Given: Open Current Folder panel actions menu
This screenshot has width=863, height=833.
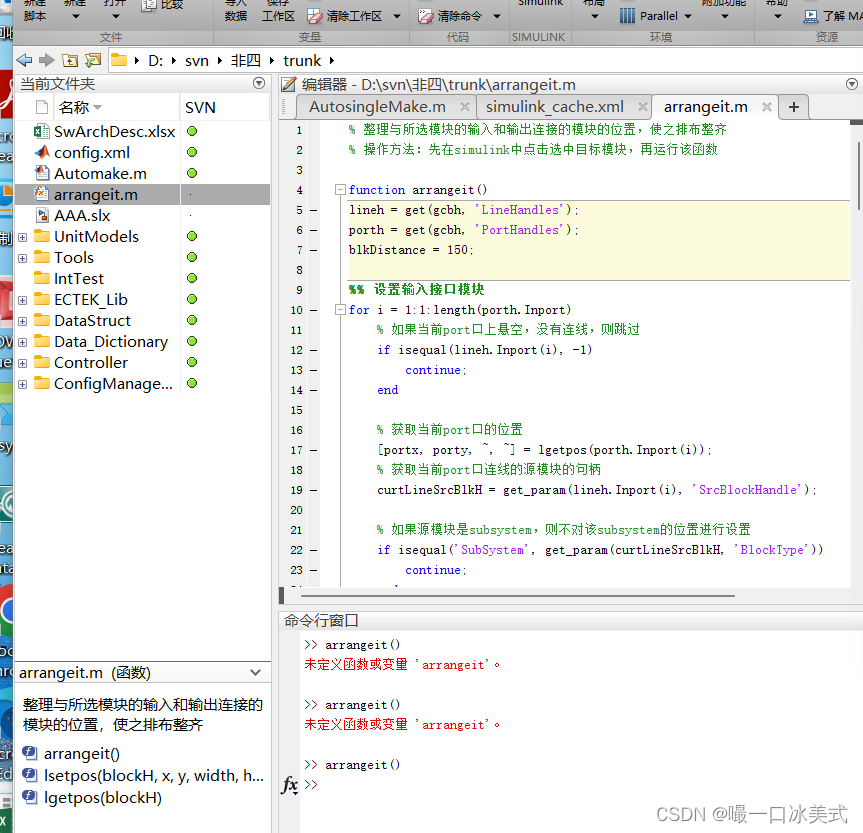Looking at the screenshot, I should (x=259, y=83).
